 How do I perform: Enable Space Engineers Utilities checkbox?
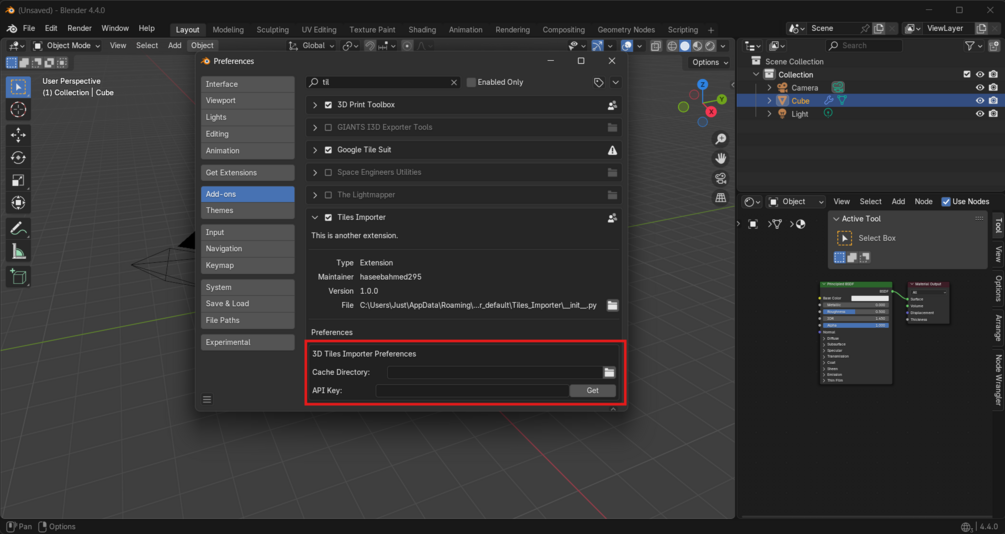[x=328, y=172]
